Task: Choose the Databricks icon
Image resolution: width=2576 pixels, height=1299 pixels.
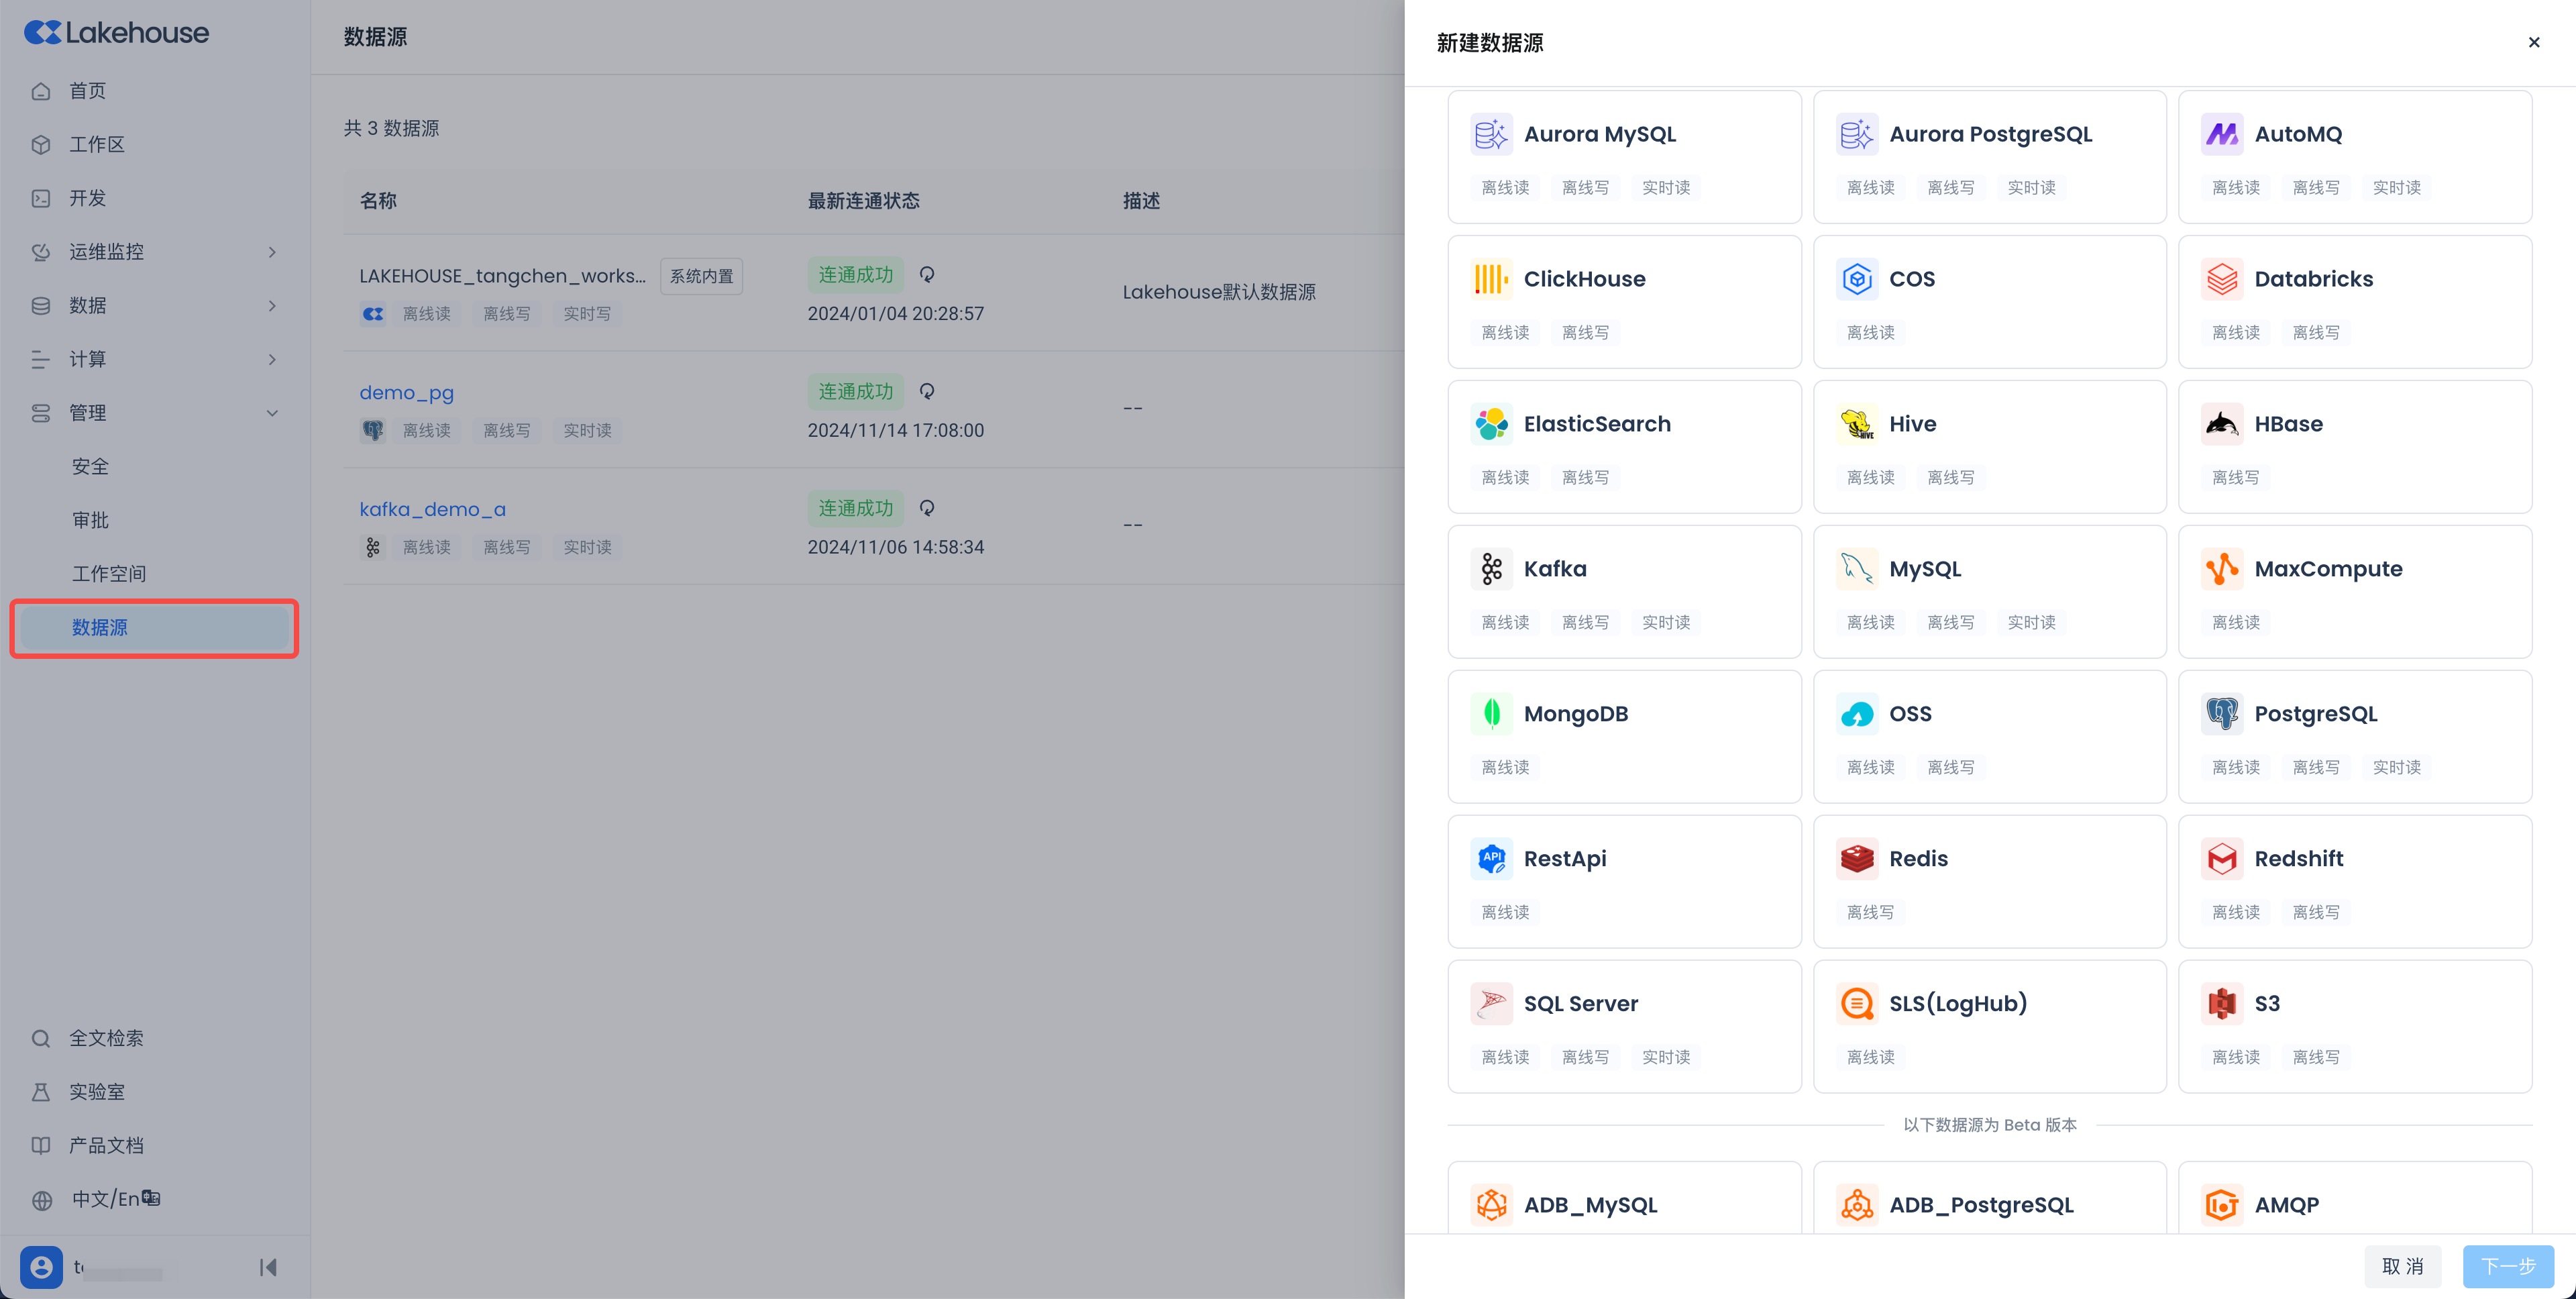Action: coord(2221,279)
